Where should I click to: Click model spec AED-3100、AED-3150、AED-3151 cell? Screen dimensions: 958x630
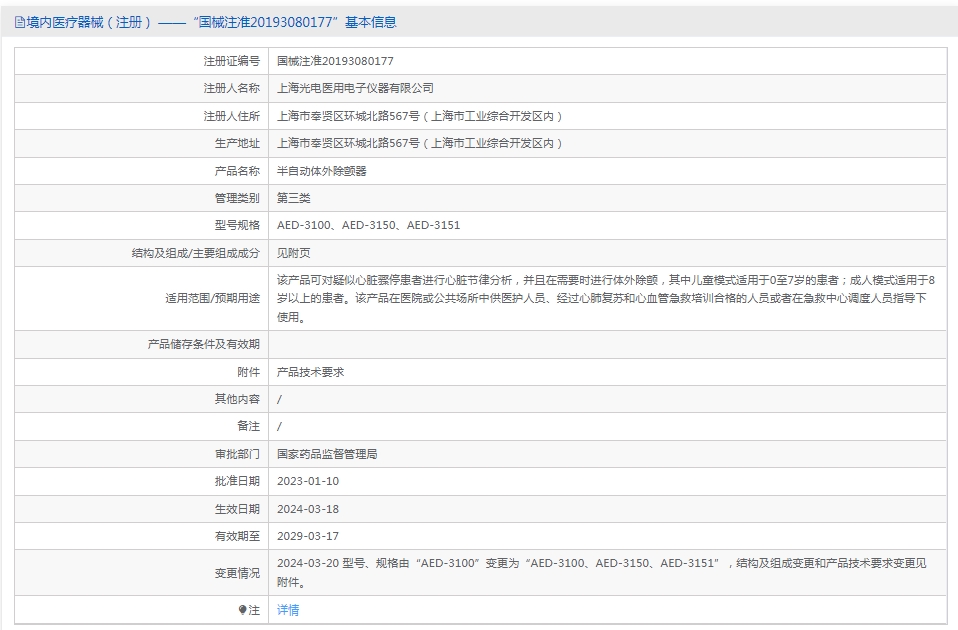tap(368, 225)
